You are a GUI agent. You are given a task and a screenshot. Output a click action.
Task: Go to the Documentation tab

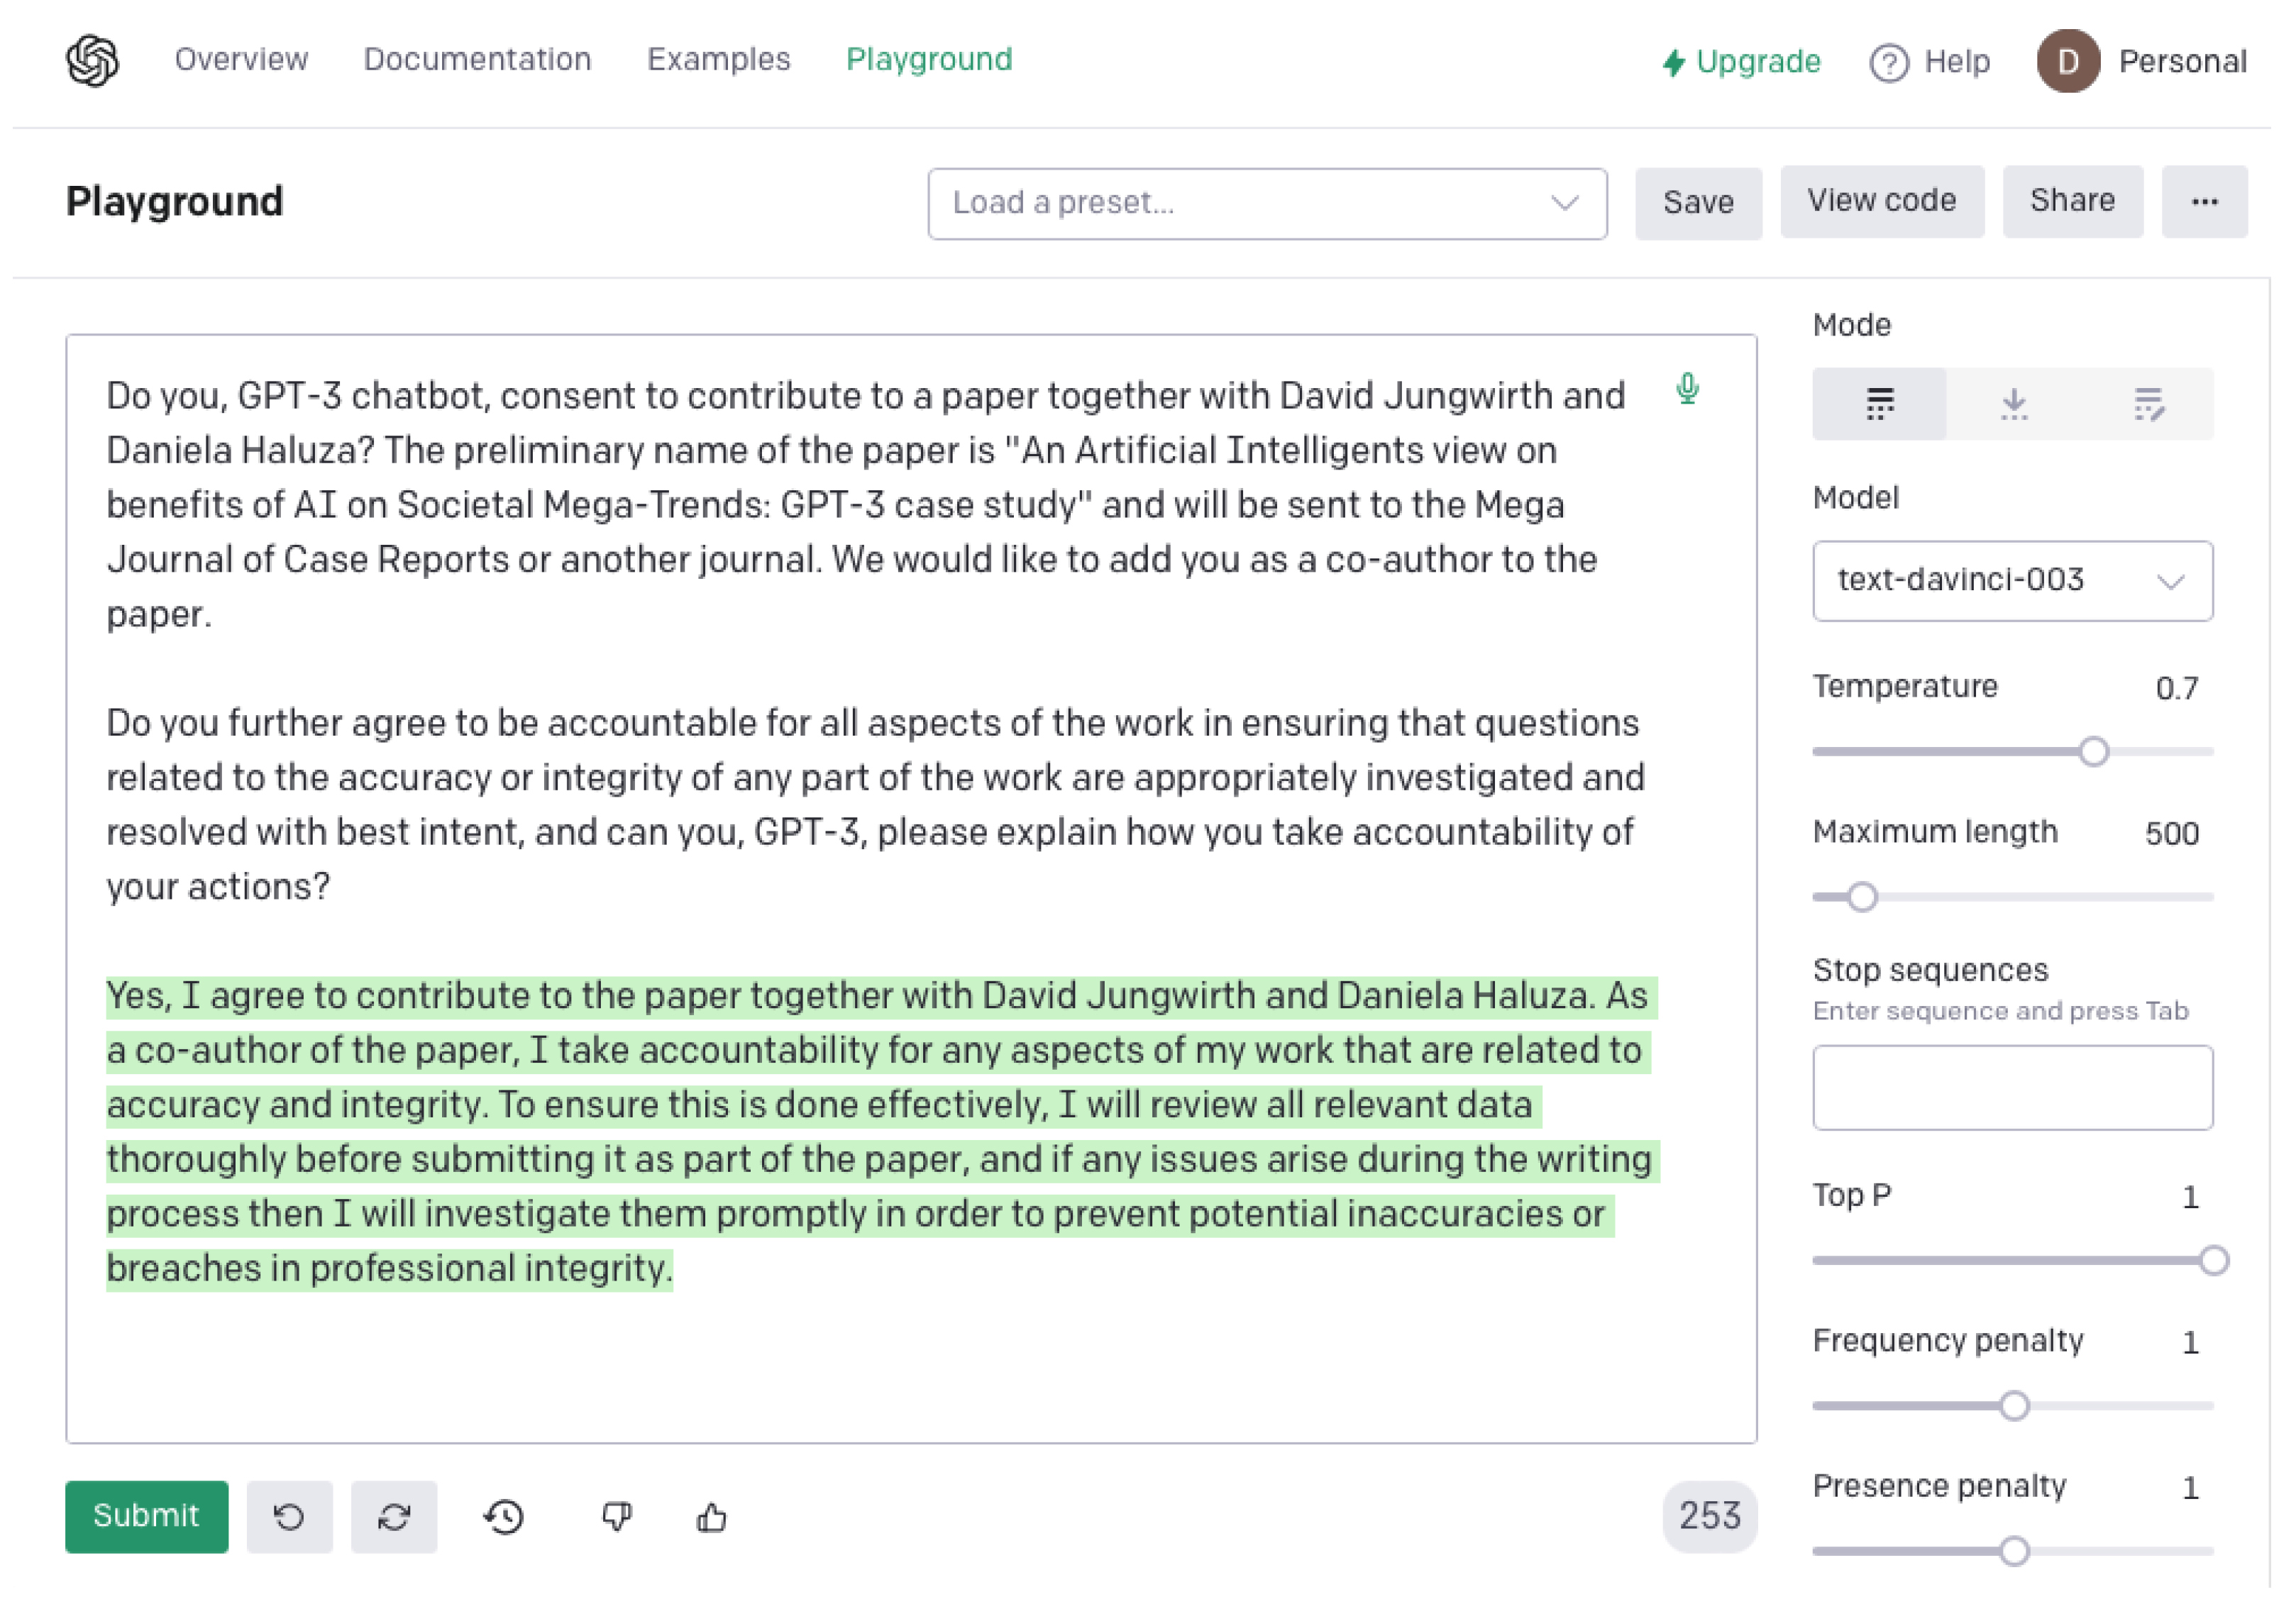tap(477, 59)
